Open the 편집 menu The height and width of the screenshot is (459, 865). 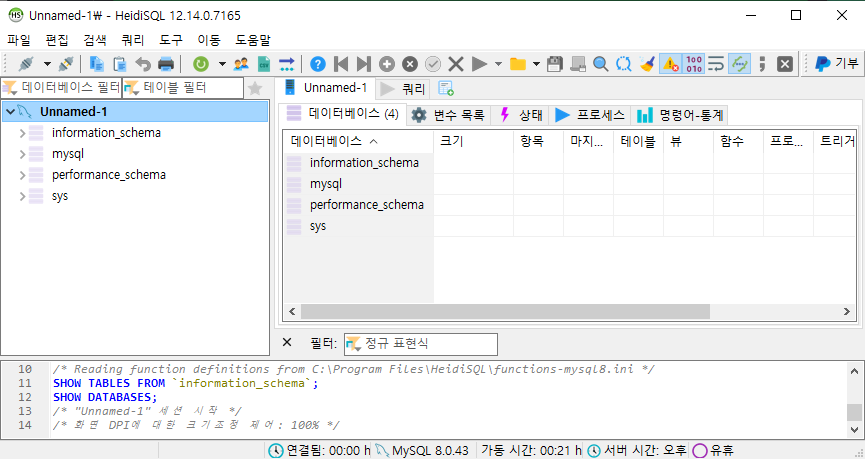57,40
